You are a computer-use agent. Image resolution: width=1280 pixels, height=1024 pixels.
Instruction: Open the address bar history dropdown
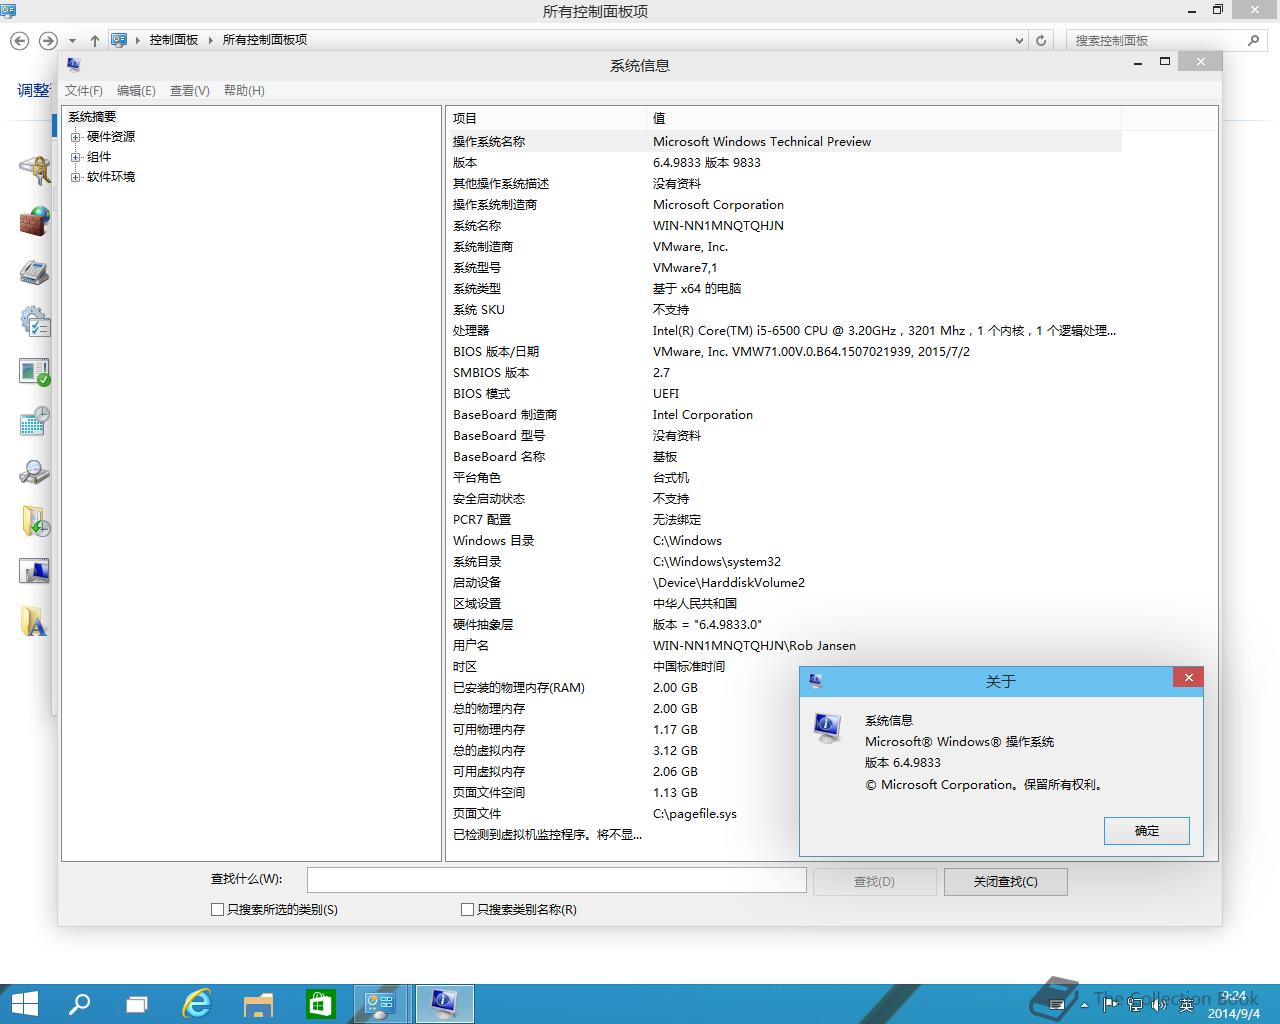pos(1019,40)
